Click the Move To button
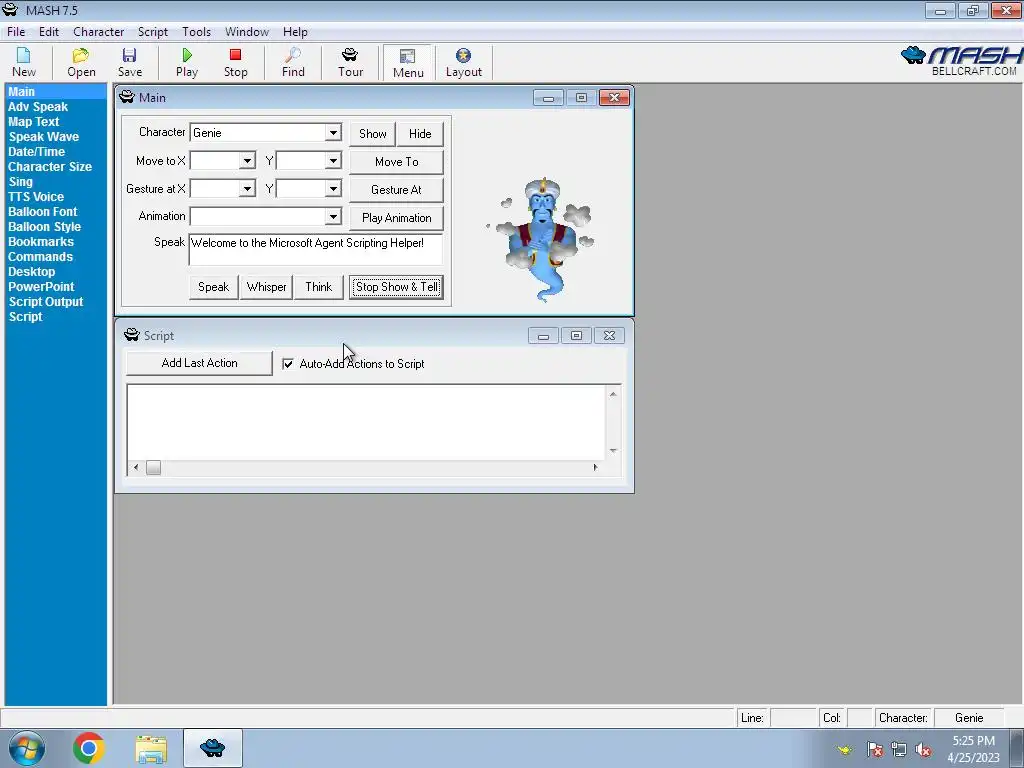This screenshot has width=1024, height=768. 396,161
